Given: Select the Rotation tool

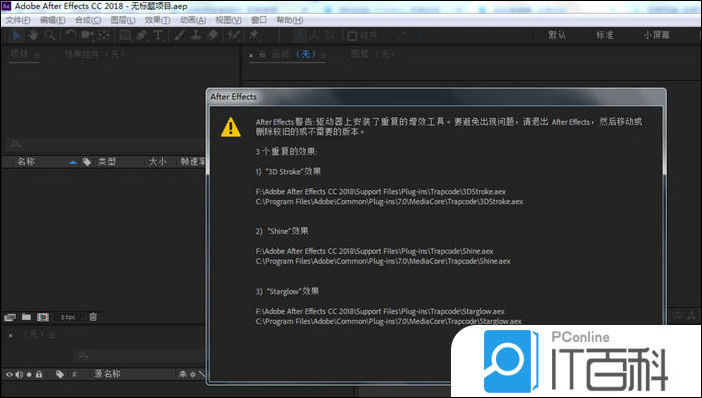Looking at the screenshot, I should pyautogui.click(x=70, y=35).
